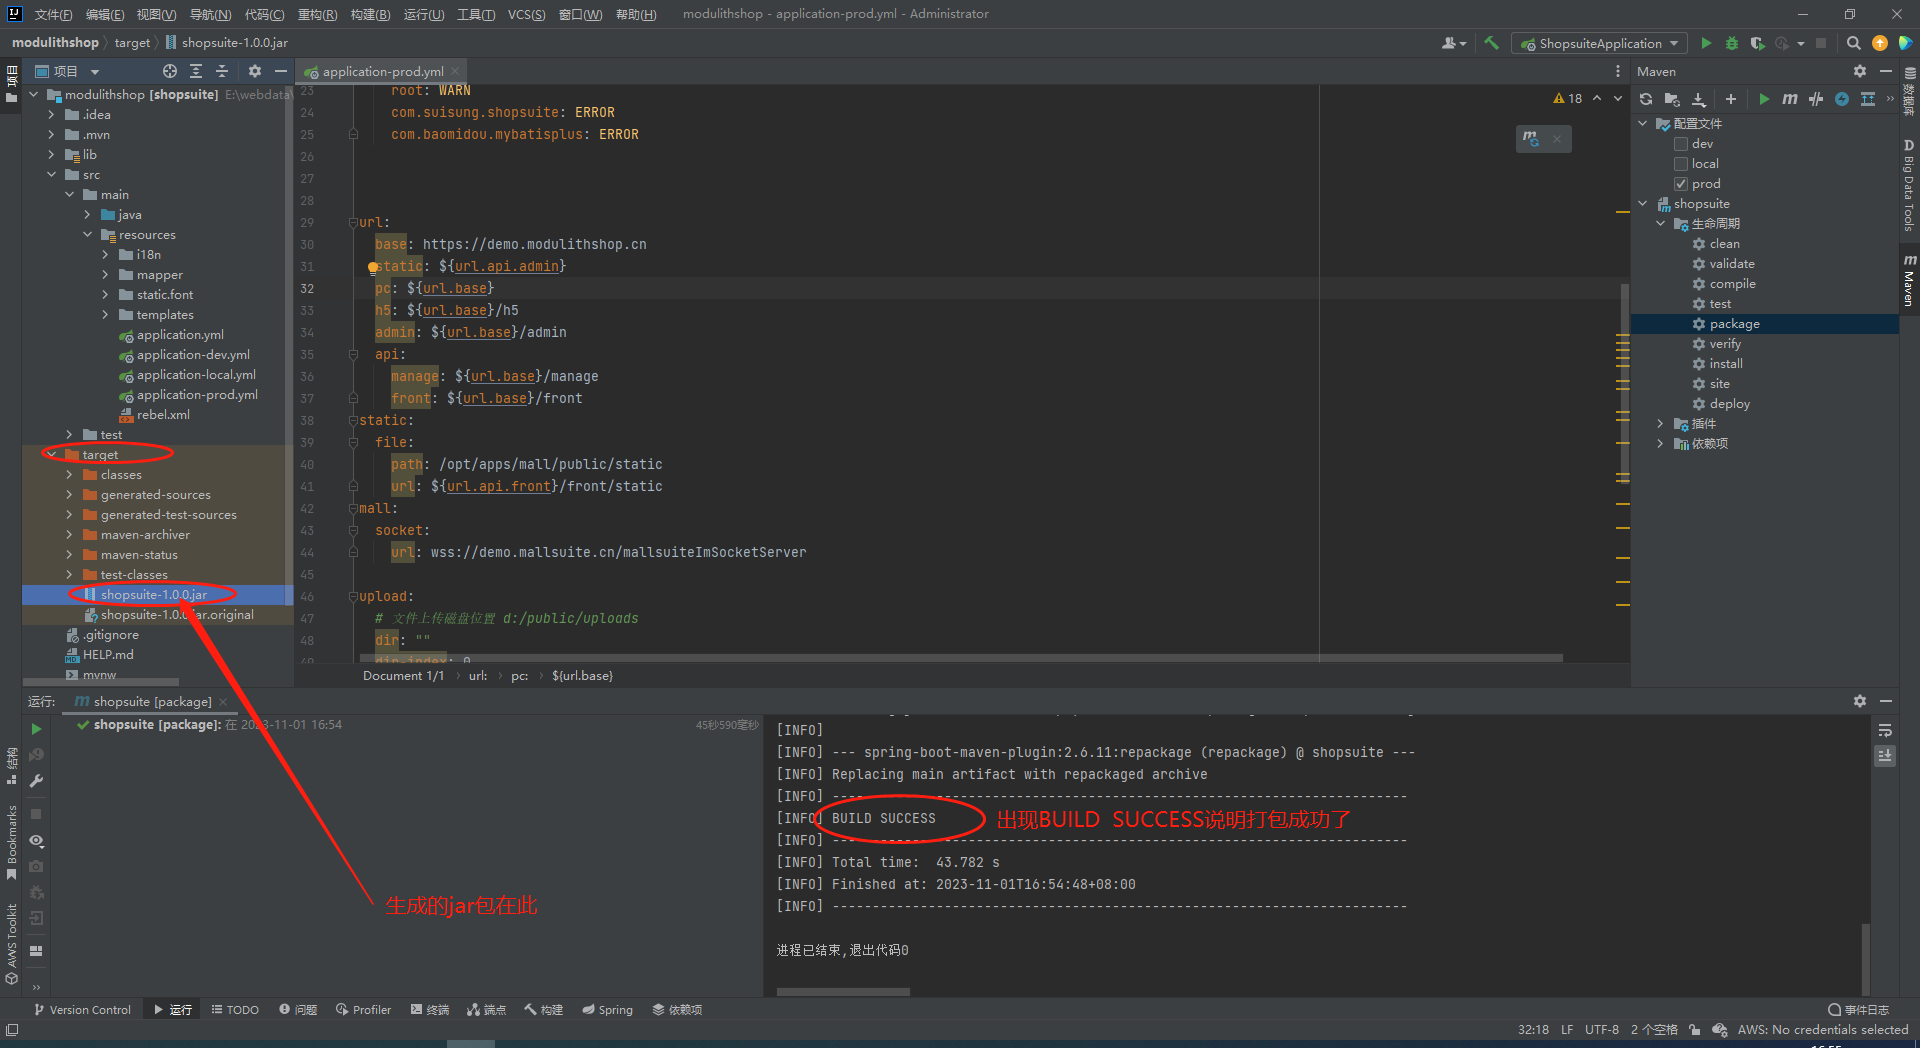1920x1048 pixels.
Task: Click Maven toggle skip tests icon
Action: [1841, 99]
